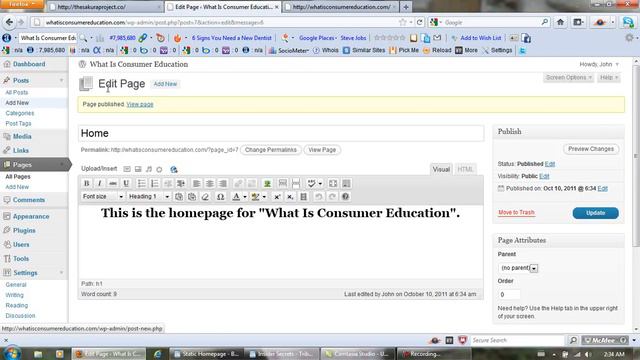Collapse the Posts sidebar menu arrow
Screen dimensions: 640x360
(x=62, y=80)
